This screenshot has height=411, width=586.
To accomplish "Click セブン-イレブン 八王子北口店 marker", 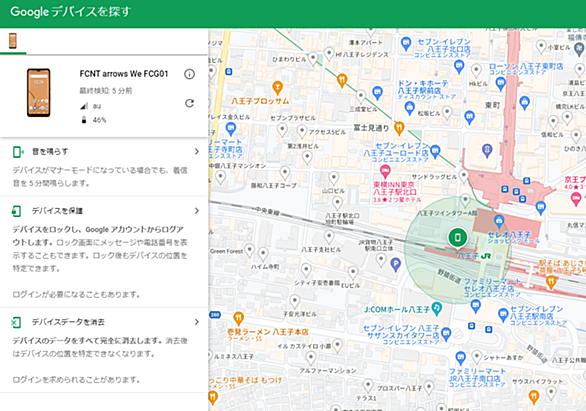I will [406, 44].
